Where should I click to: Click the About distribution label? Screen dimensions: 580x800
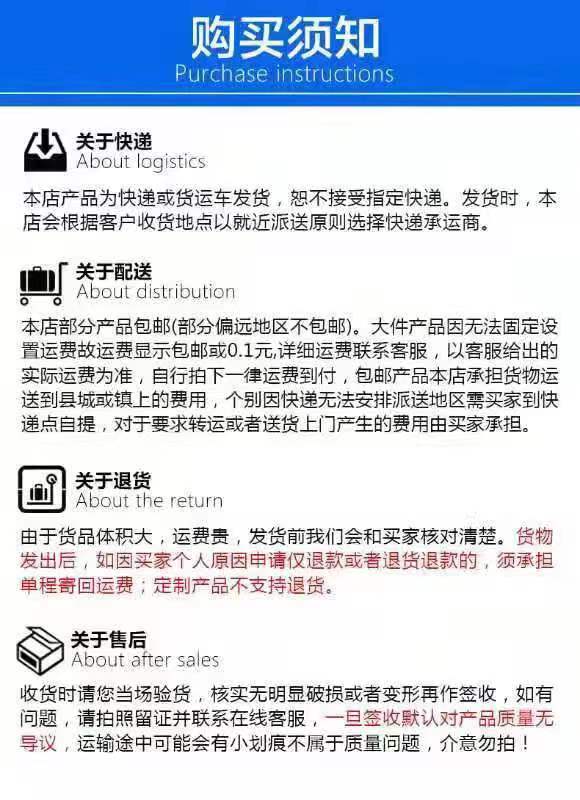coord(156,292)
